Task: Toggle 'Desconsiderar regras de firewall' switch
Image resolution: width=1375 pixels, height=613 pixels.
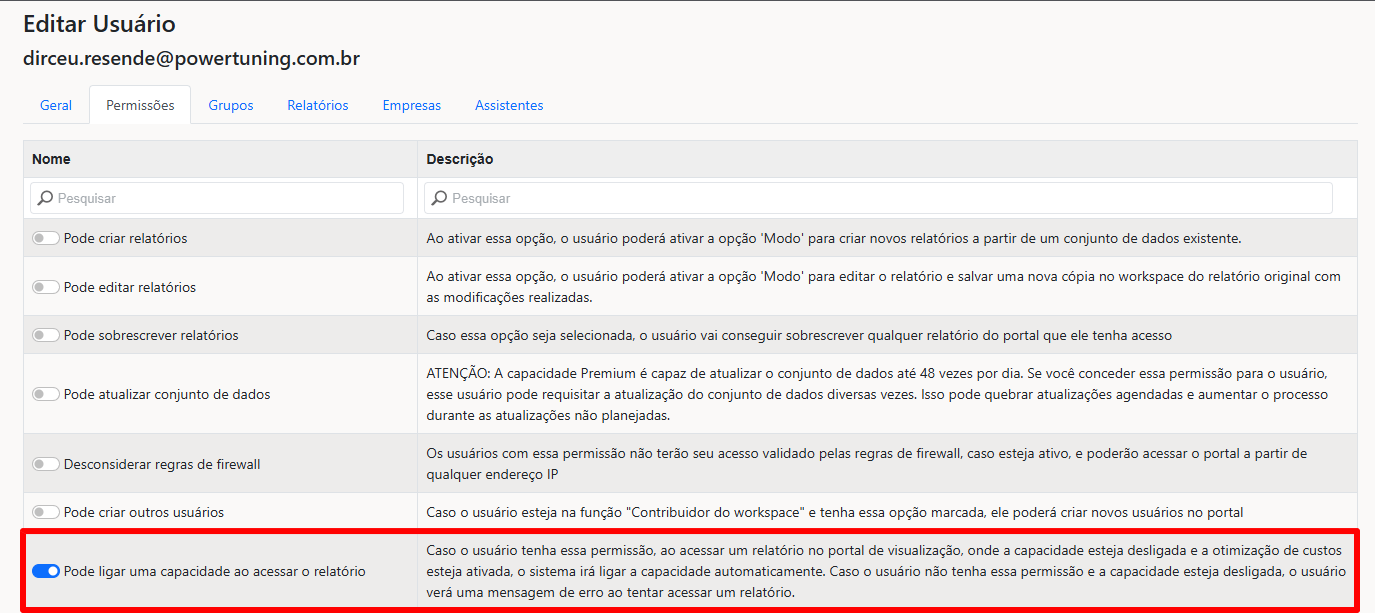Action: [x=46, y=464]
